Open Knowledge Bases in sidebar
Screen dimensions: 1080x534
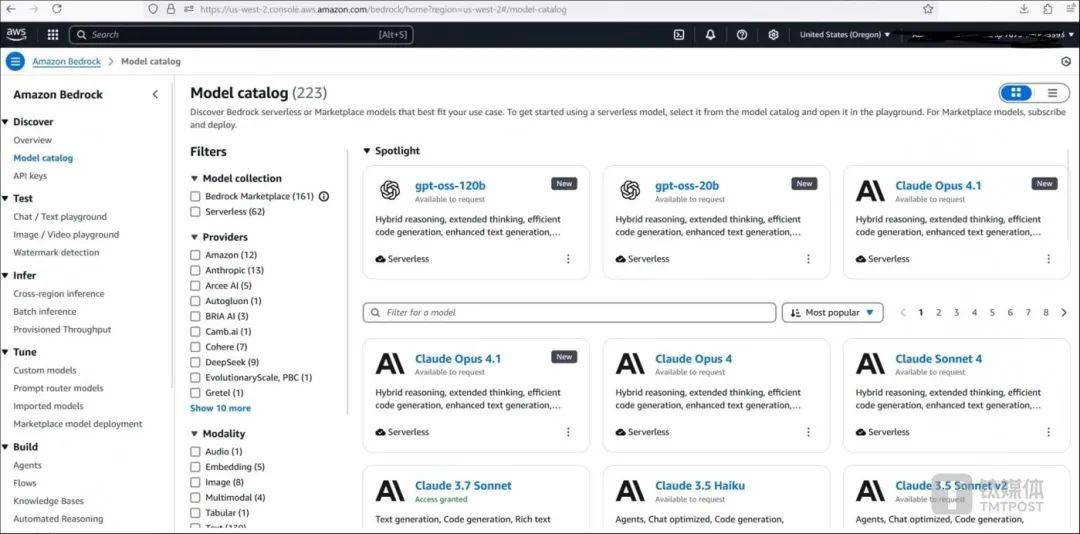click(48, 501)
